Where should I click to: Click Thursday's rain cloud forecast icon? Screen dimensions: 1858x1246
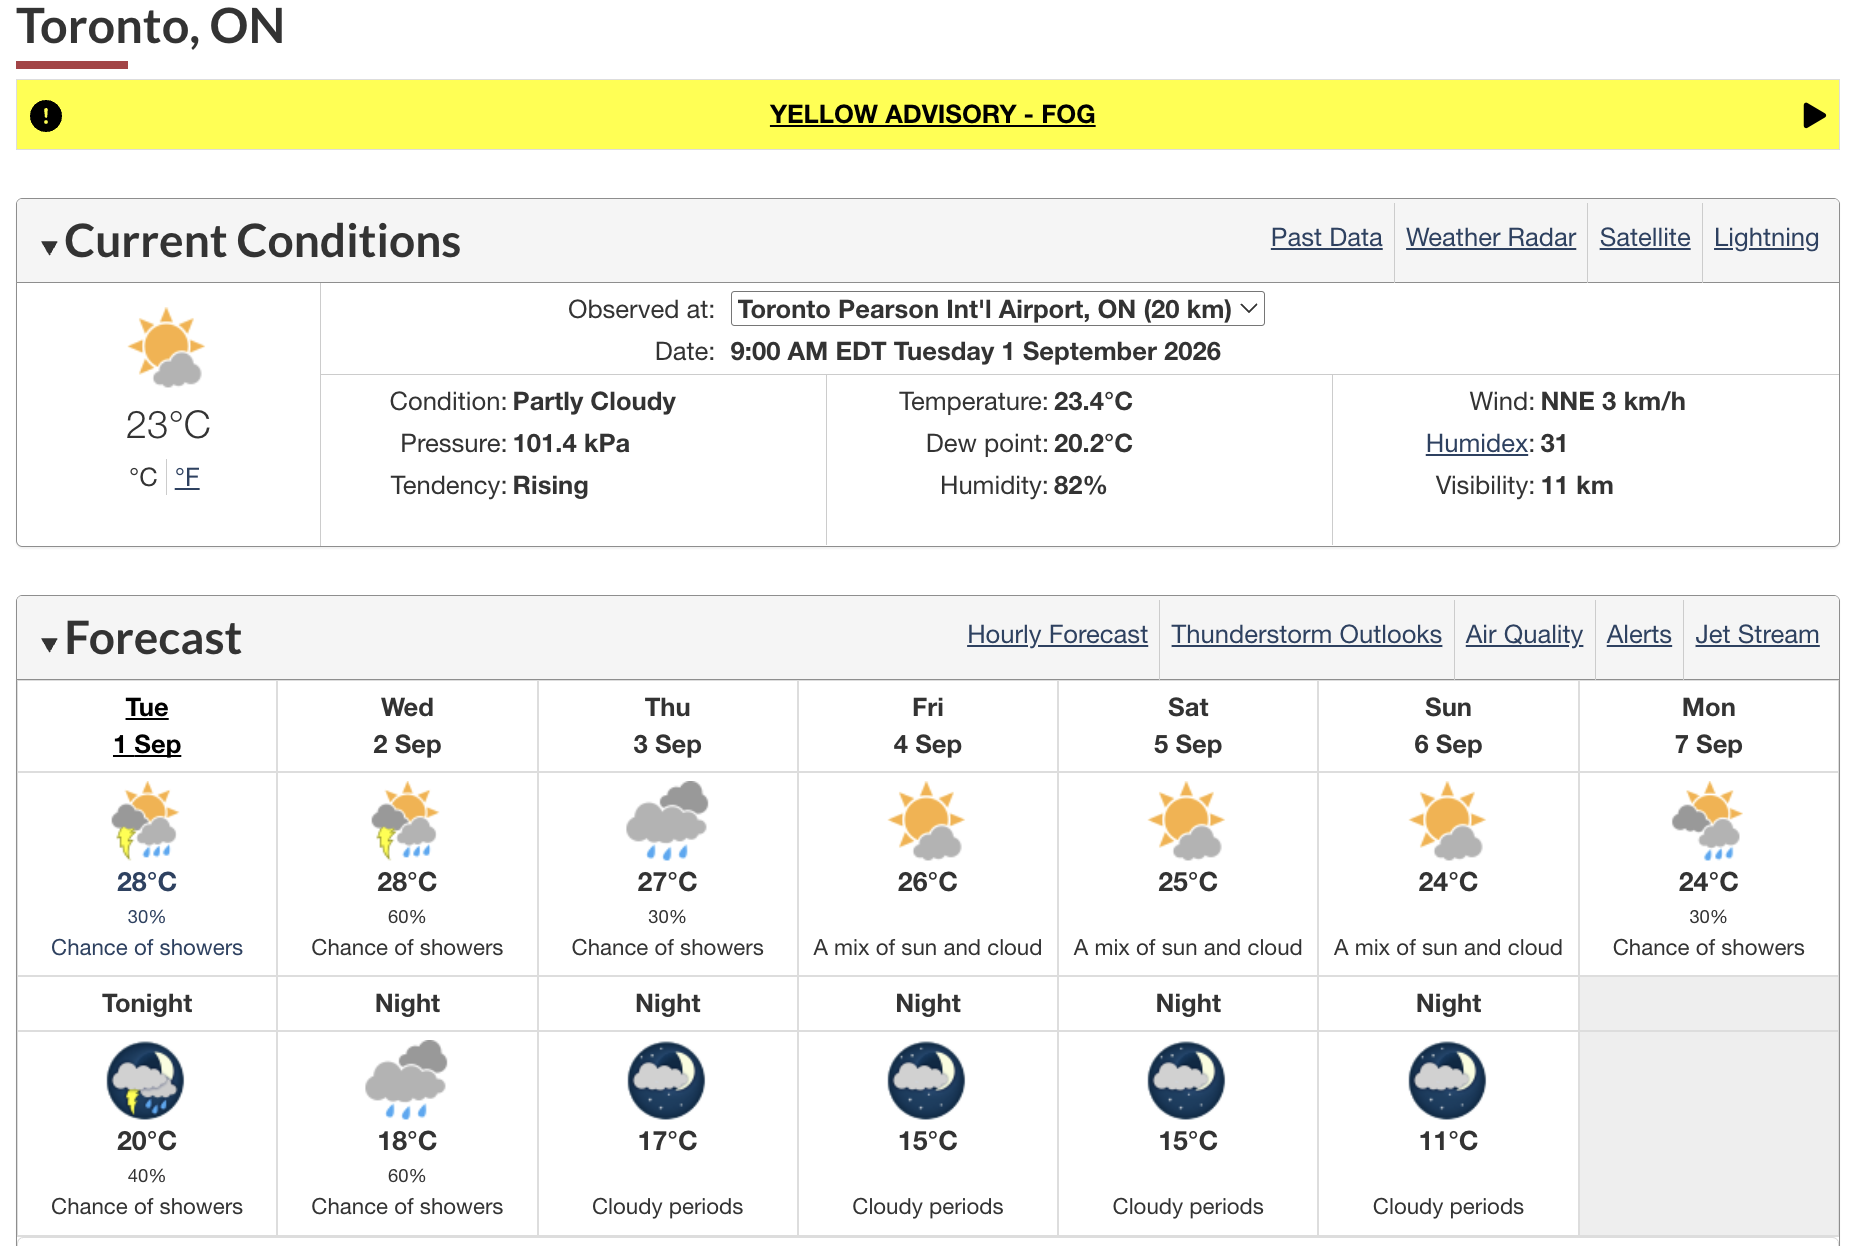pos(667,821)
